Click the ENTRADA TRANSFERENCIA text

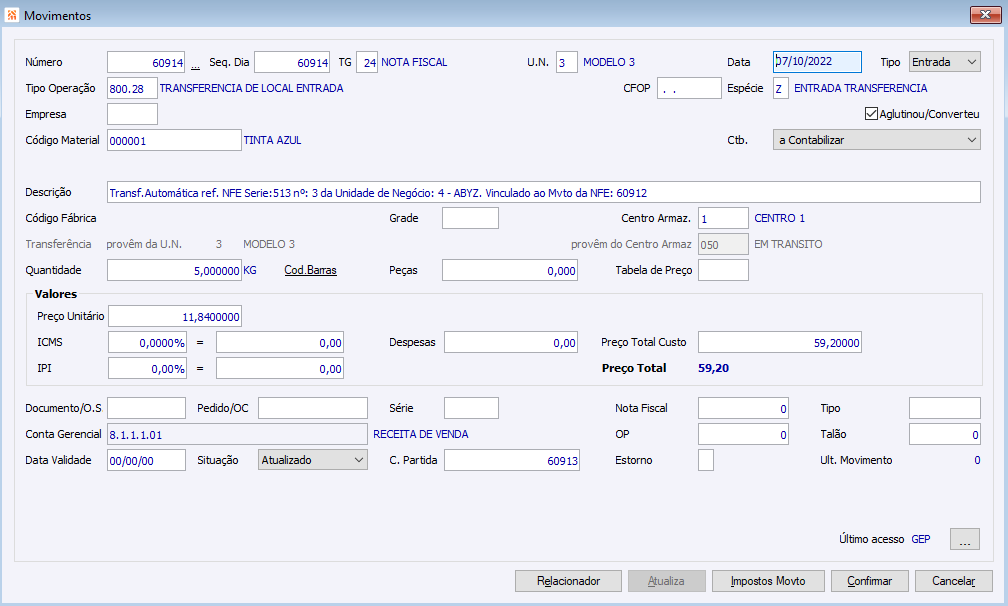click(860, 88)
